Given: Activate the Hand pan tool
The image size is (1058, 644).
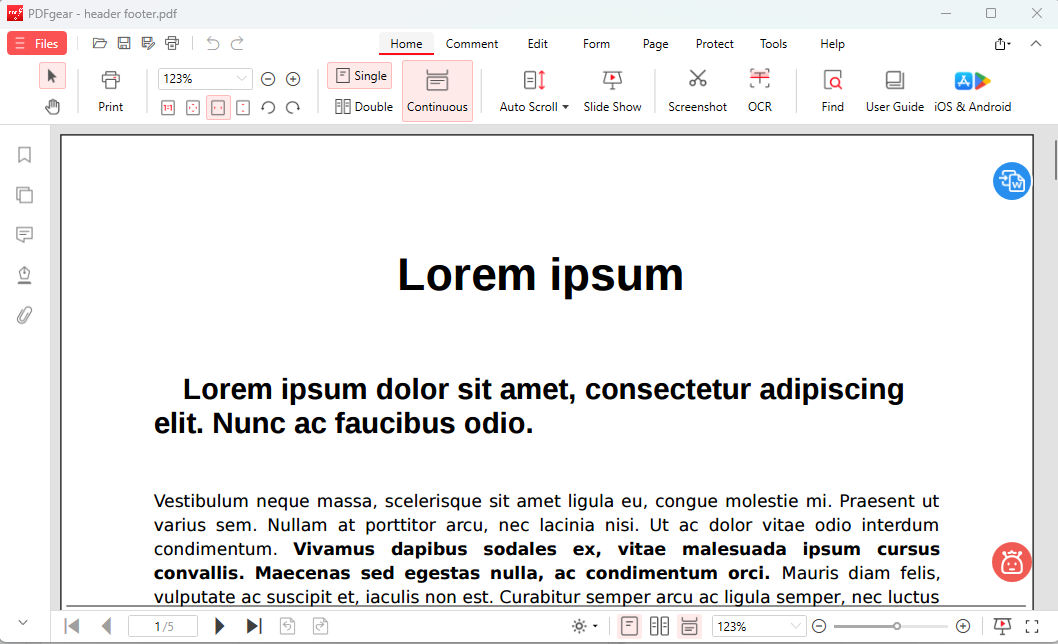Looking at the screenshot, I should (52, 107).
